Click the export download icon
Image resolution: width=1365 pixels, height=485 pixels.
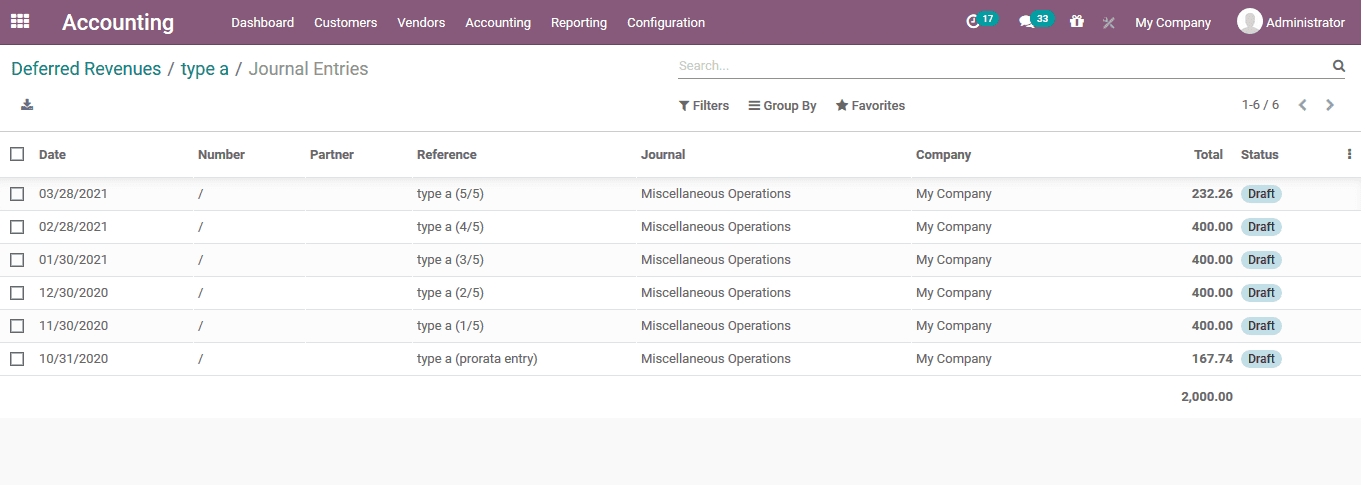[x=27, y=105]
